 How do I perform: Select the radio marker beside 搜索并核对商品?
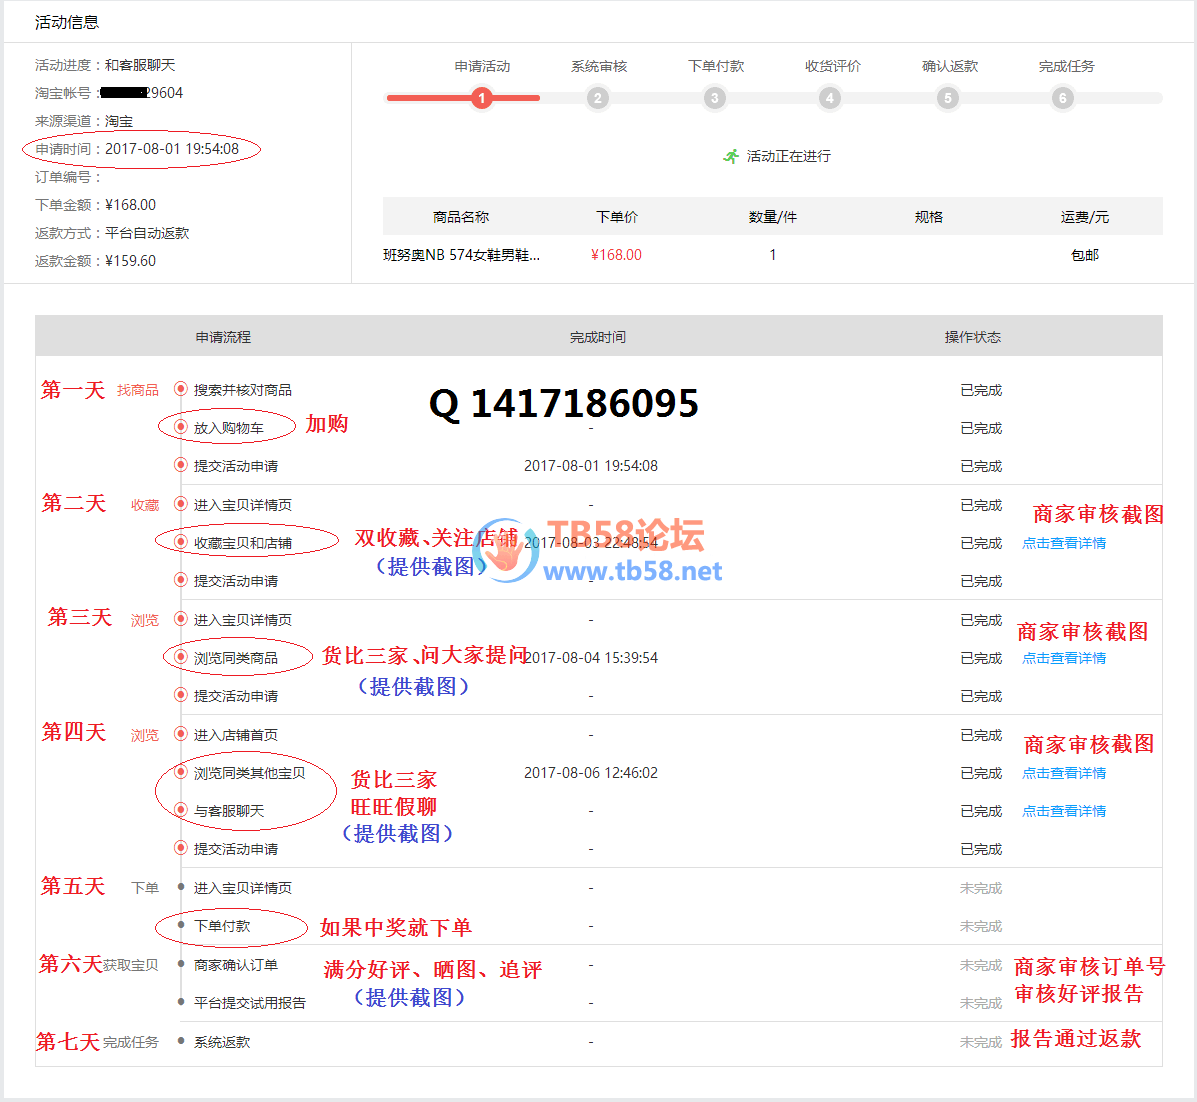coord(181,389)
